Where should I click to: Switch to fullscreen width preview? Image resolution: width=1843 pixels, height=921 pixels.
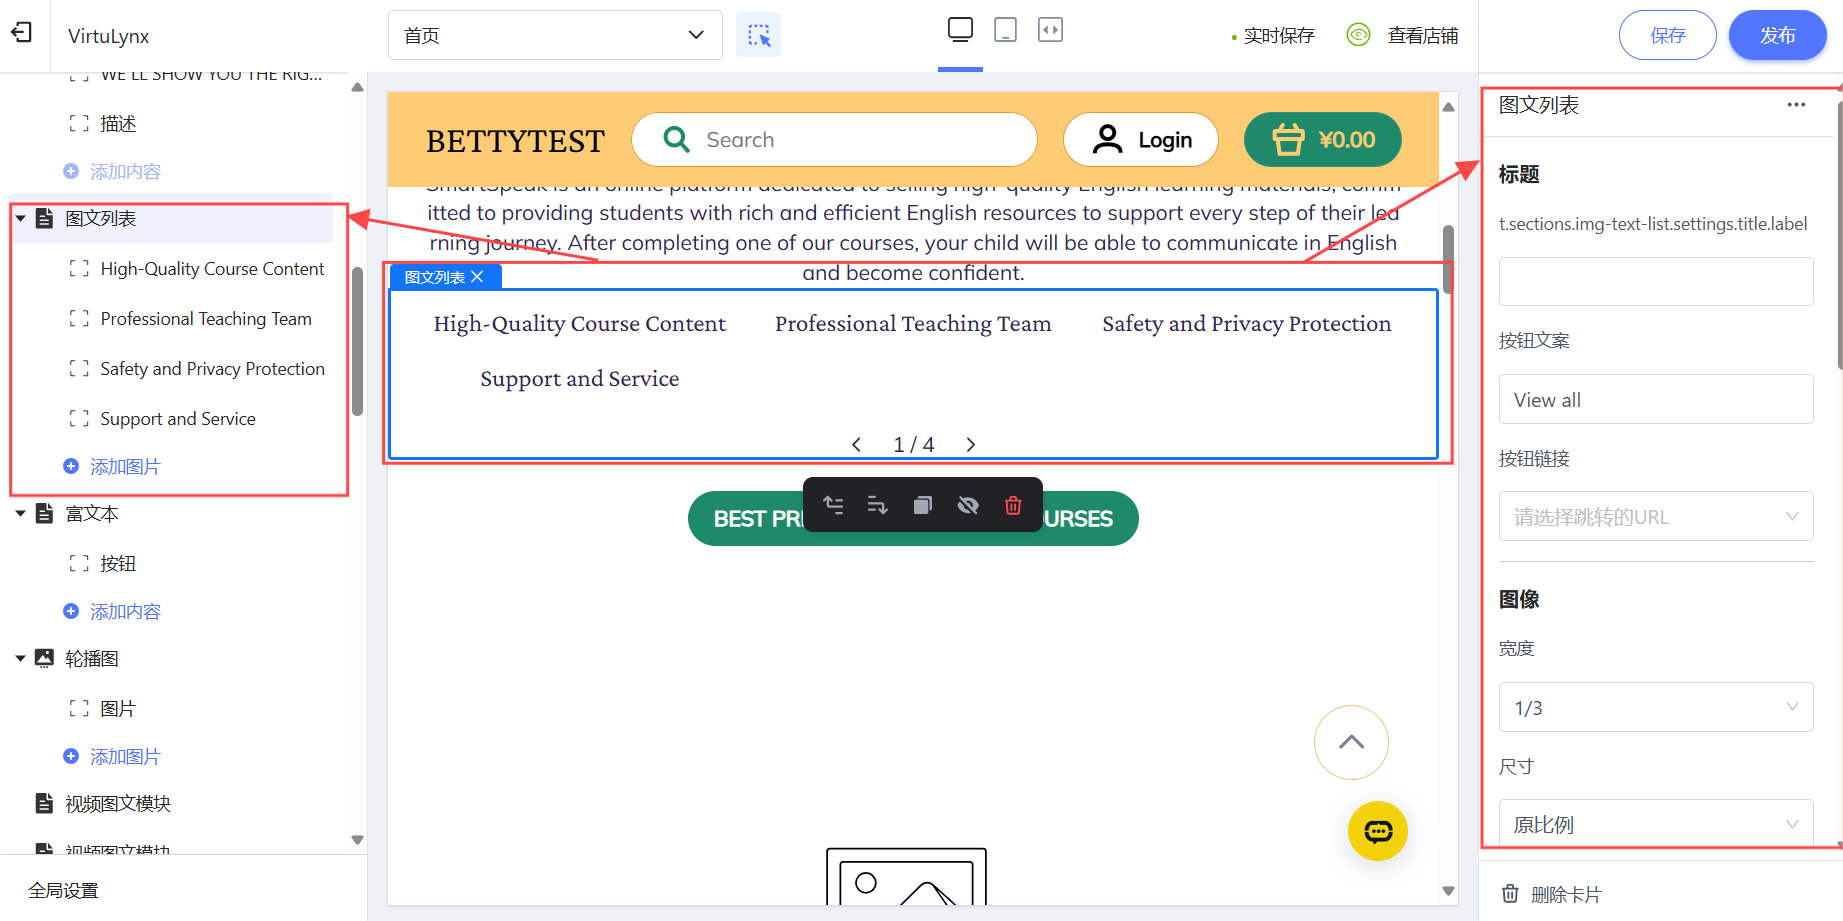click(x=1050, y=30)
